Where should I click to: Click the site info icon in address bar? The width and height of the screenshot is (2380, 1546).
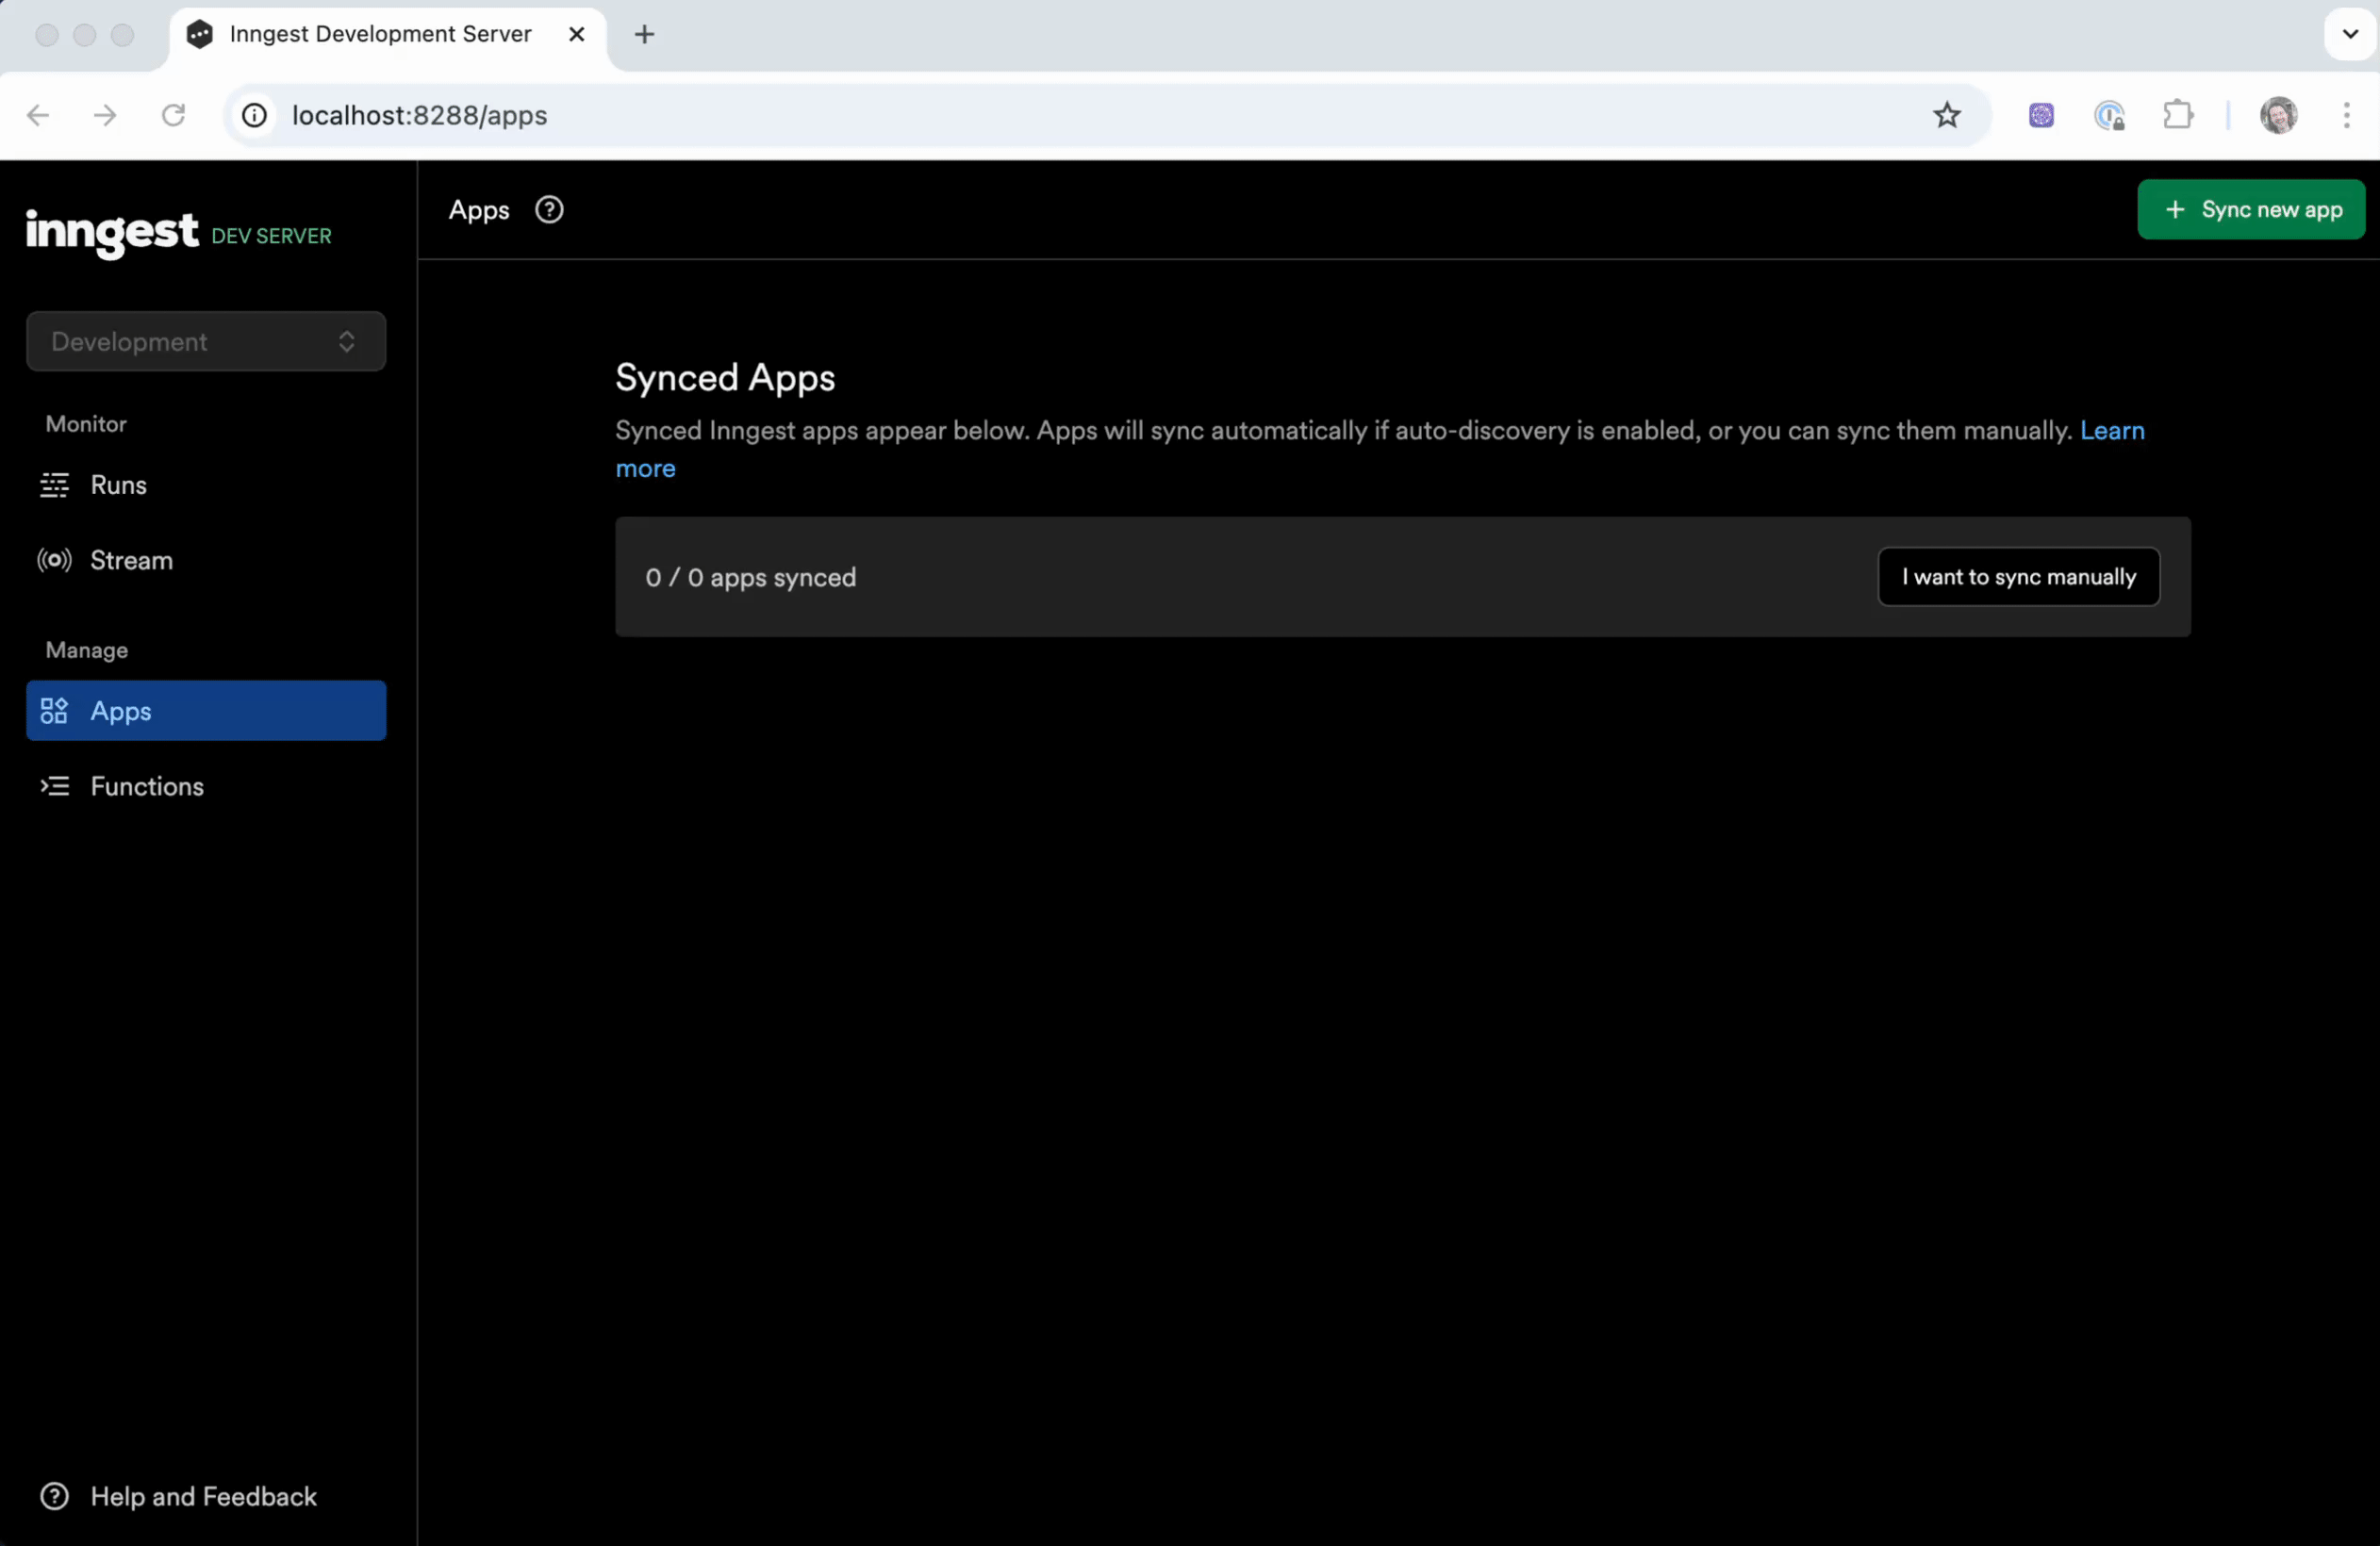(254, 115)
